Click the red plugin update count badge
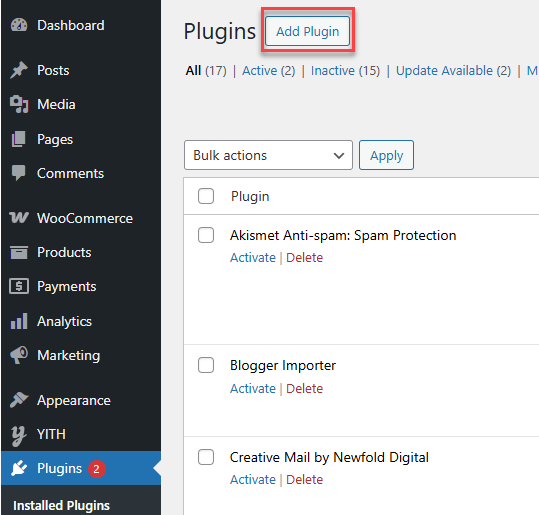The height and width of the screenshot is (515, 539). tap(97, 469)
